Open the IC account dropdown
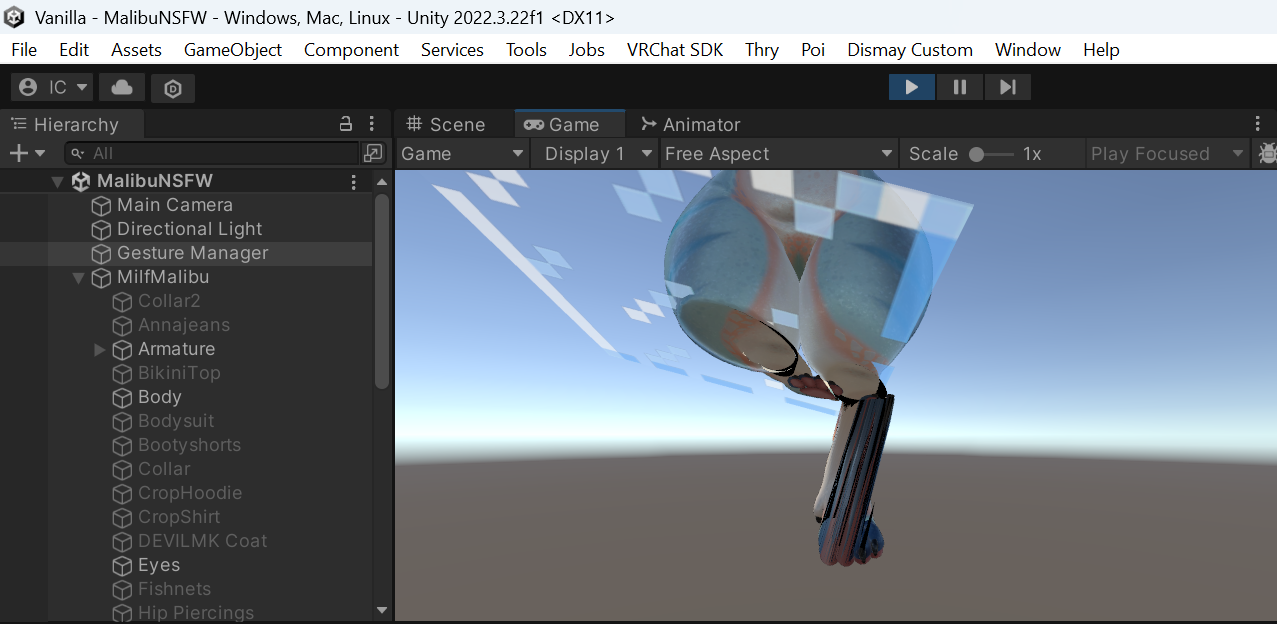 52,88
